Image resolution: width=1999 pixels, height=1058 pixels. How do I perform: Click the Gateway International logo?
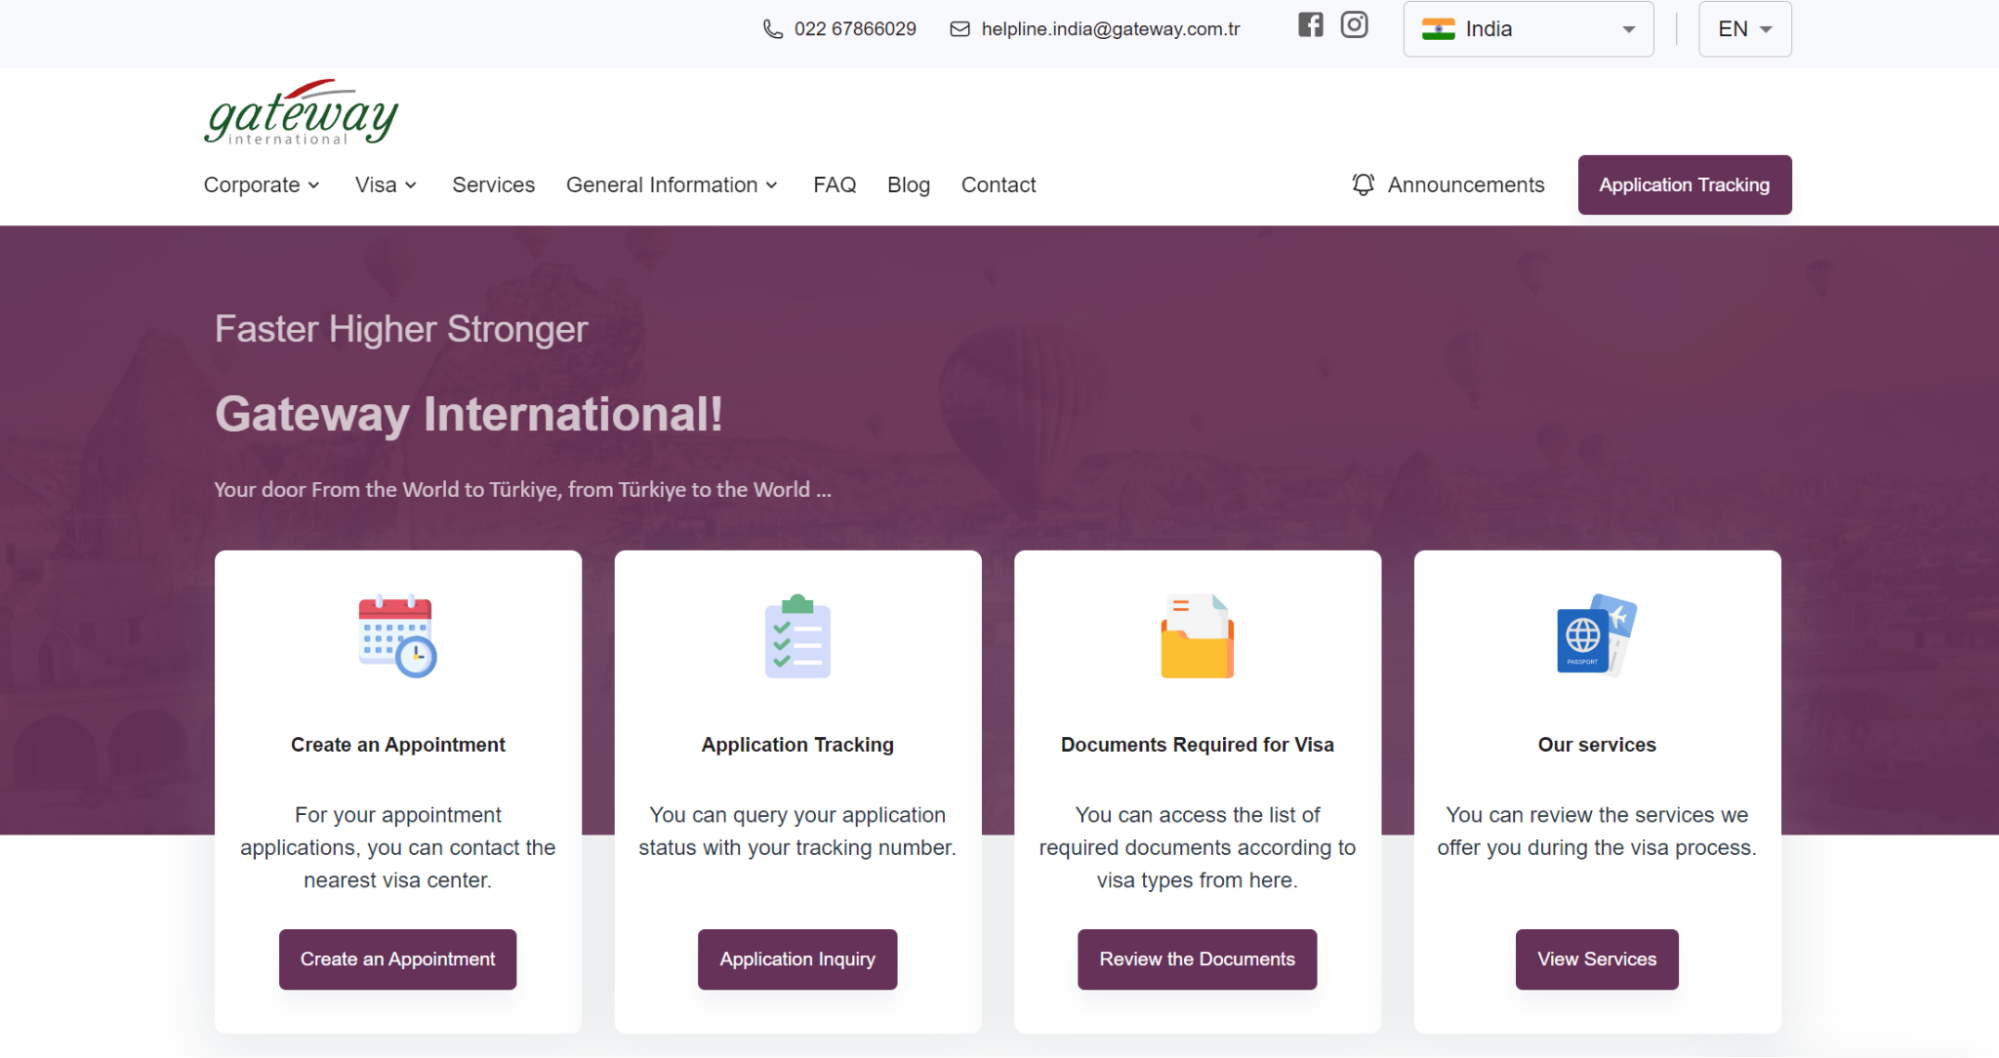point(300,113)
